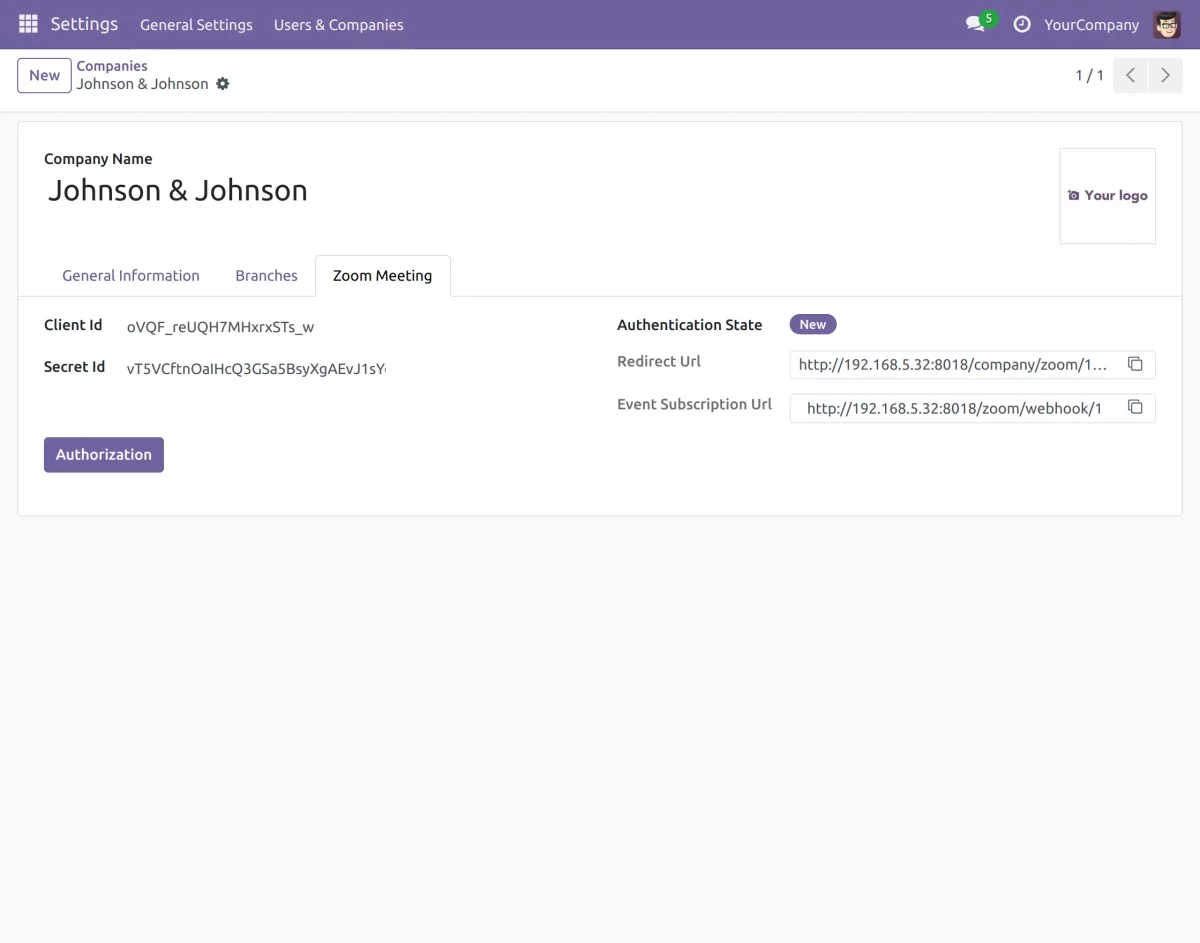Open the record actions gear icon
The image size is (1200, 943).
(x=223, y=84)
